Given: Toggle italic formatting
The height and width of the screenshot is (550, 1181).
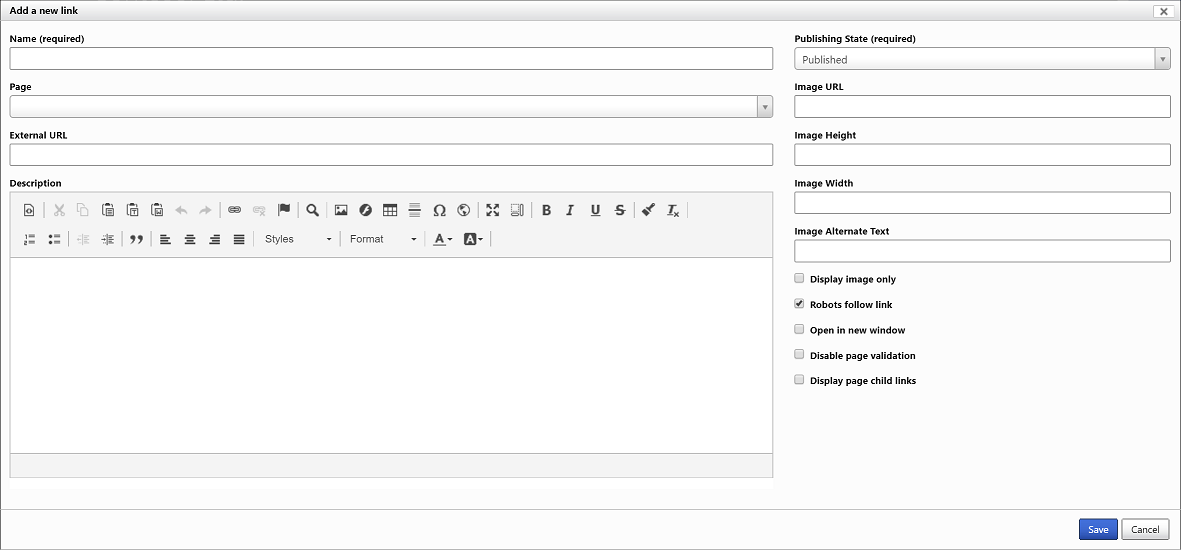Looking at the screenshot, I should pos(570,210).
